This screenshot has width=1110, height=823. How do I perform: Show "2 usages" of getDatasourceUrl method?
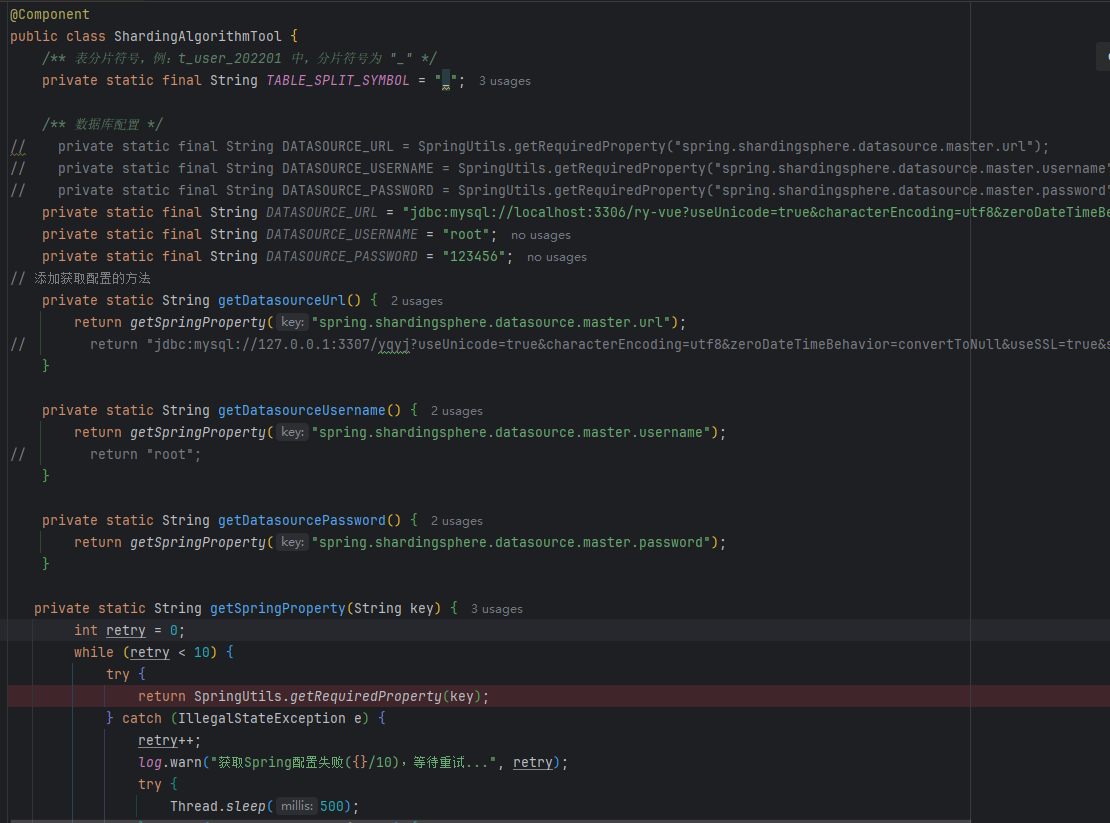click(416, 301)
